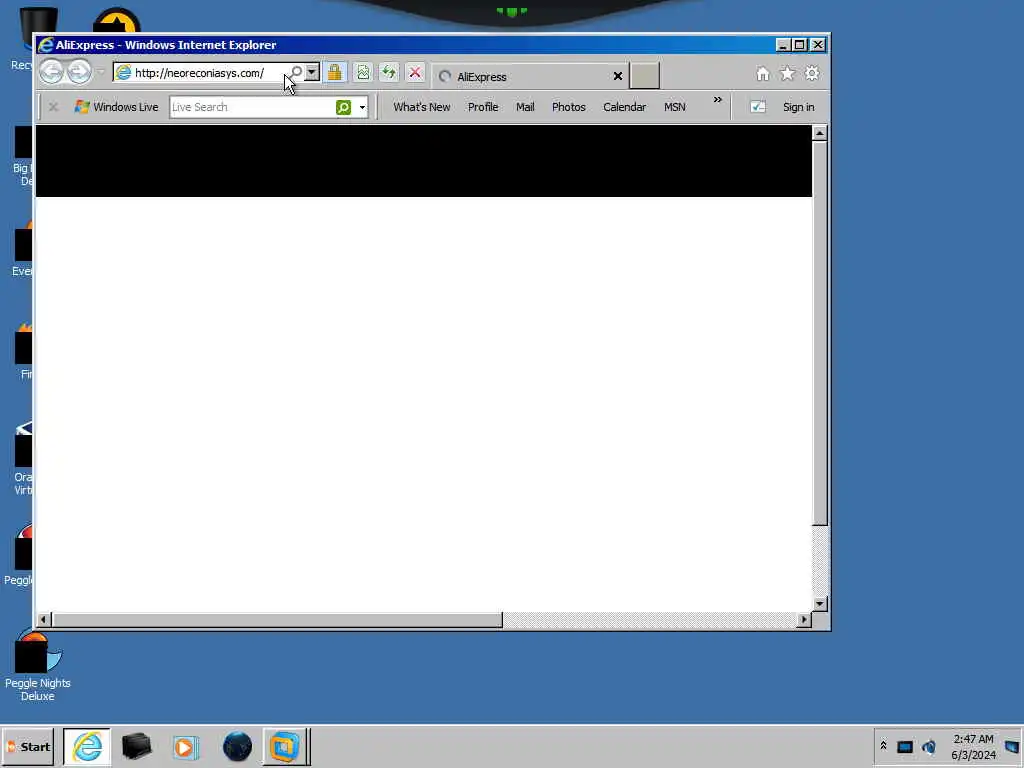Viewport: 1024px width, 768px height.
Task: Open What's New in Windows Live toolbar
Action: (421, 107)
